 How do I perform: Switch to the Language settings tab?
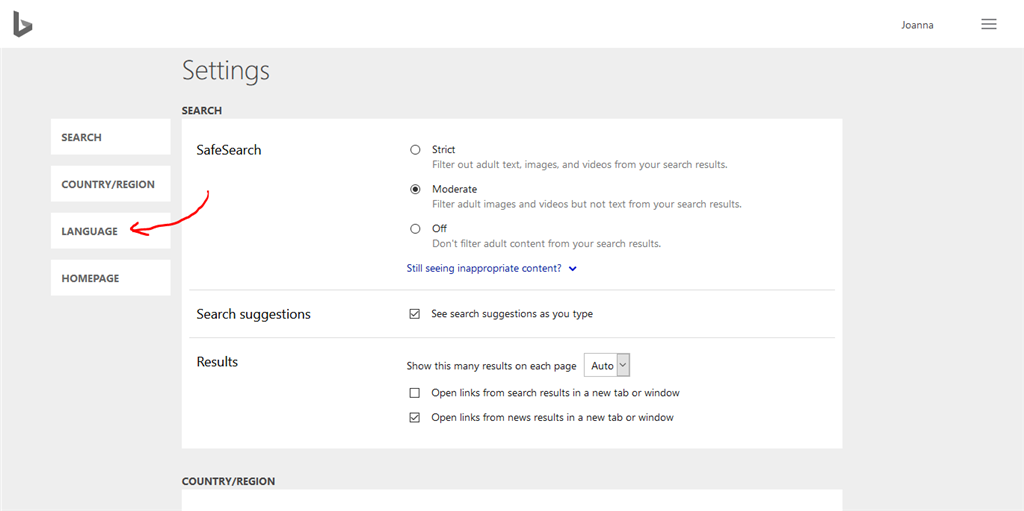point(110,231)
